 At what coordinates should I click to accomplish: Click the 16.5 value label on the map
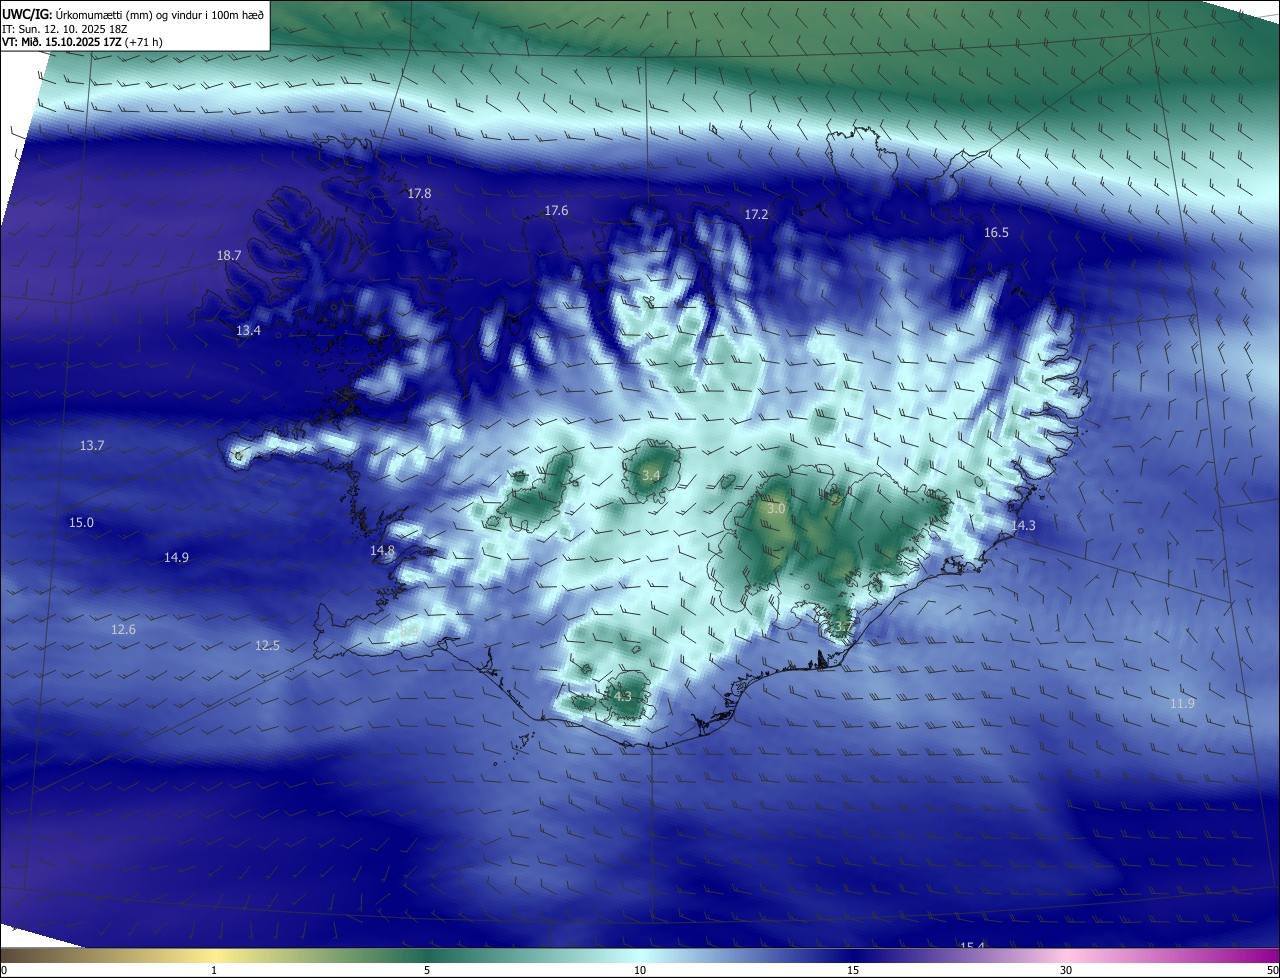coord(996,232)
